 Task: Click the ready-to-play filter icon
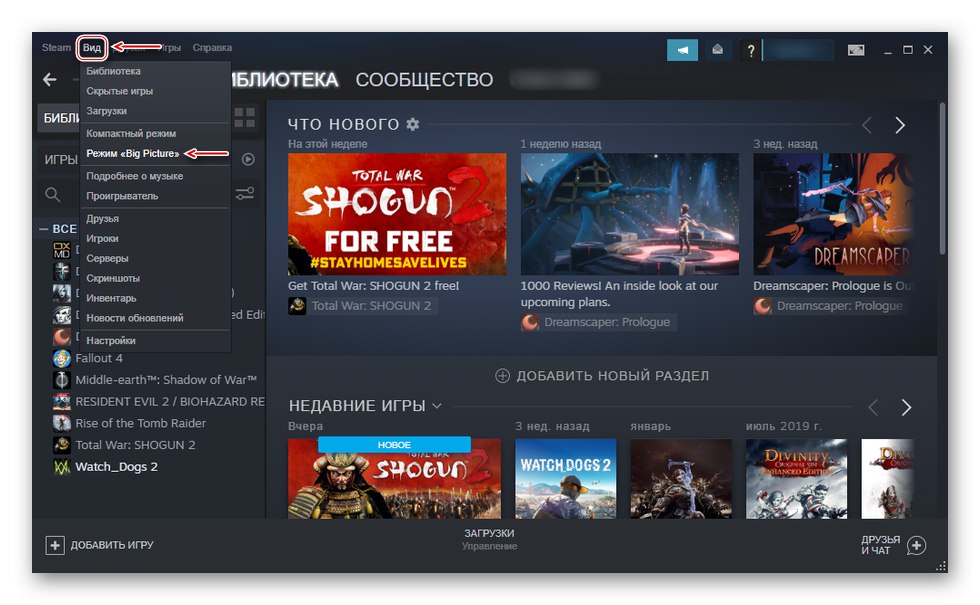pyautogui.click(x=248, y=159)
